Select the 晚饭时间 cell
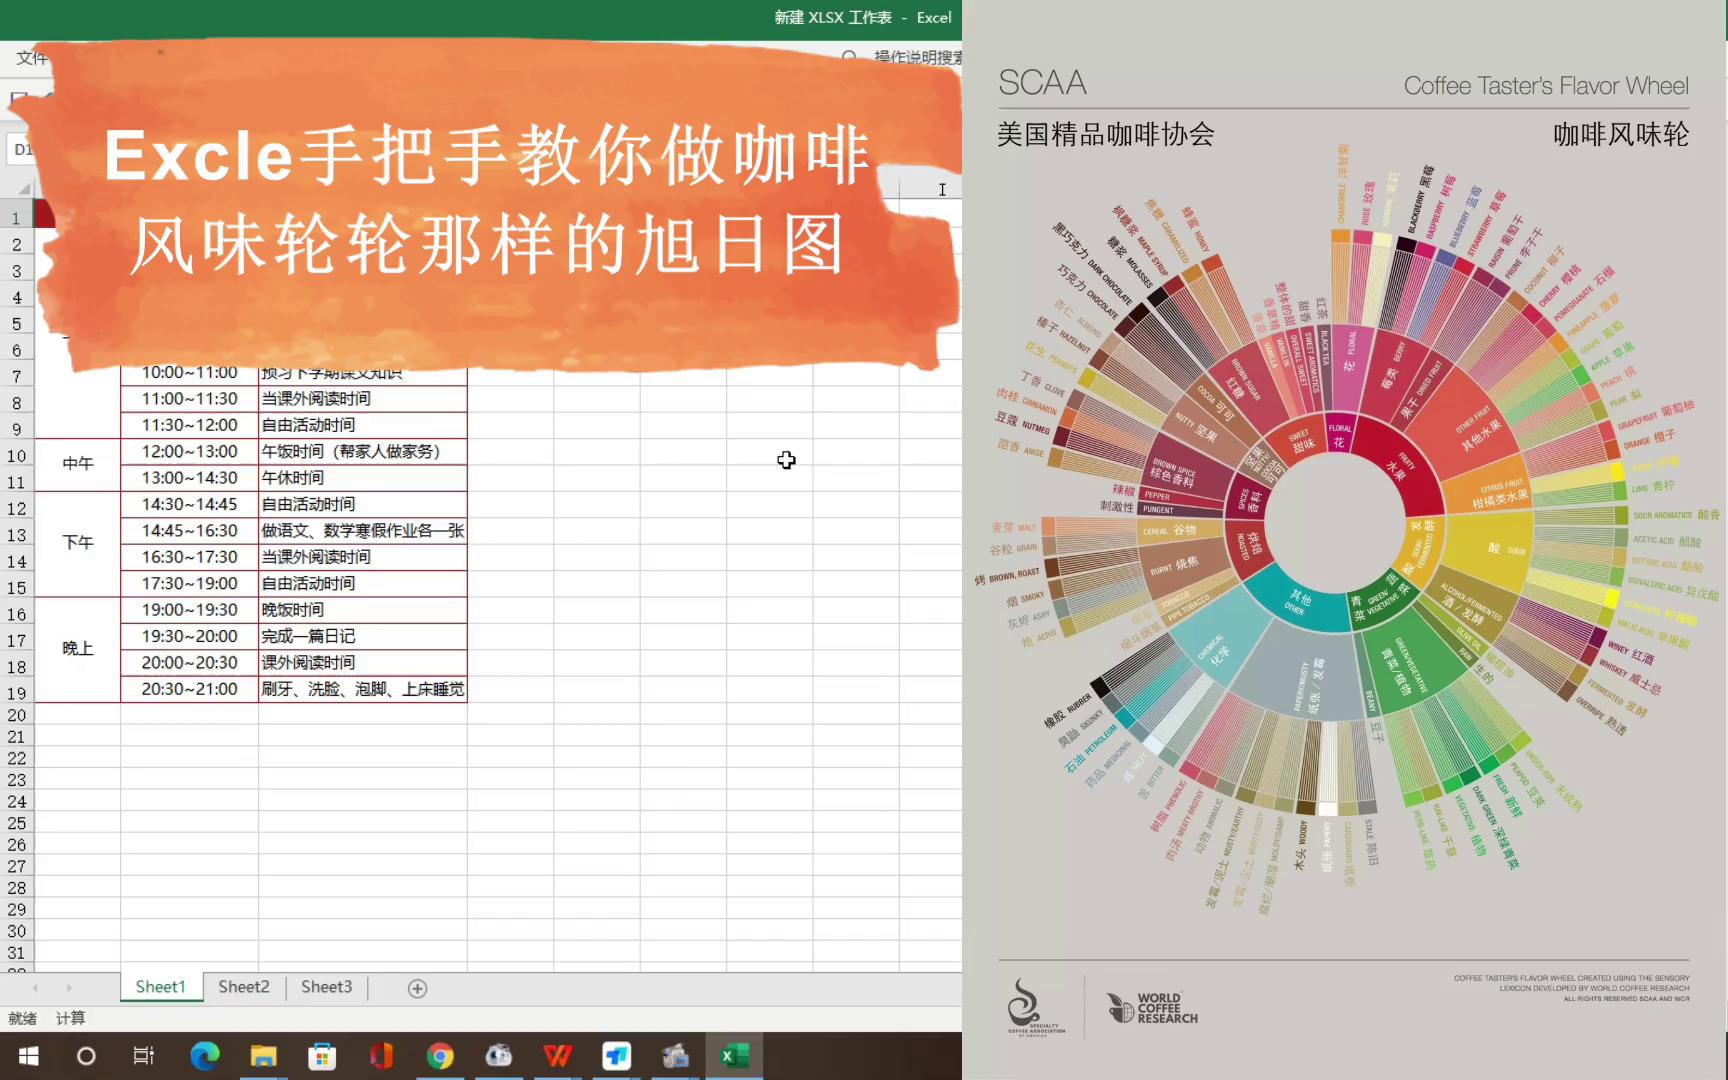 coord(363,610)
